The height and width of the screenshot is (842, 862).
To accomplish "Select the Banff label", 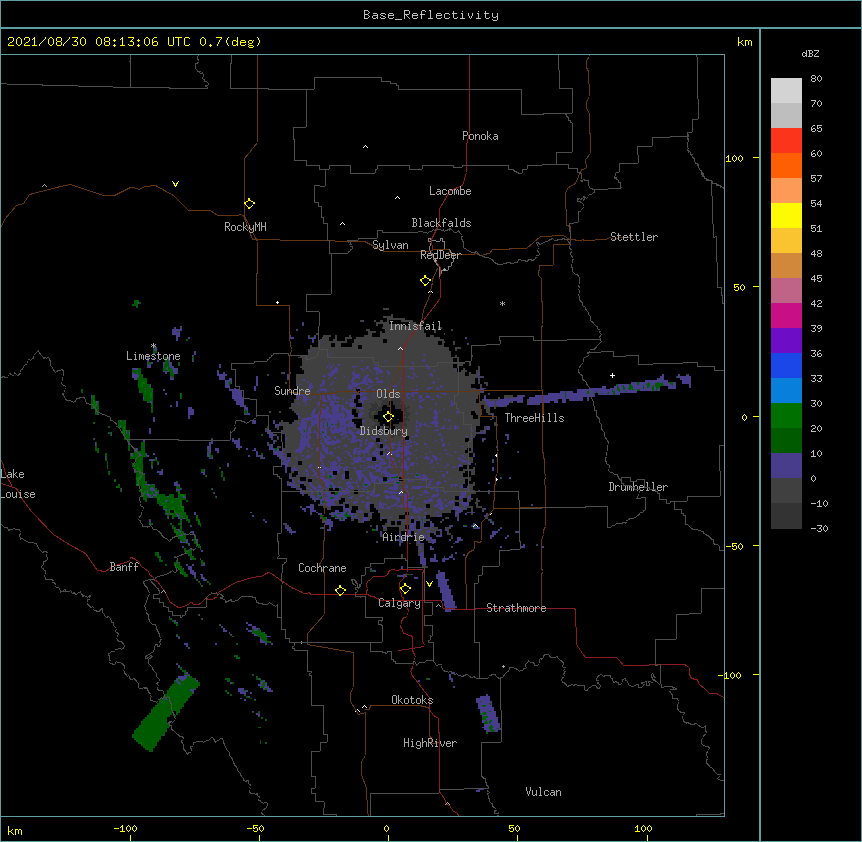I will tap(124, 567).
